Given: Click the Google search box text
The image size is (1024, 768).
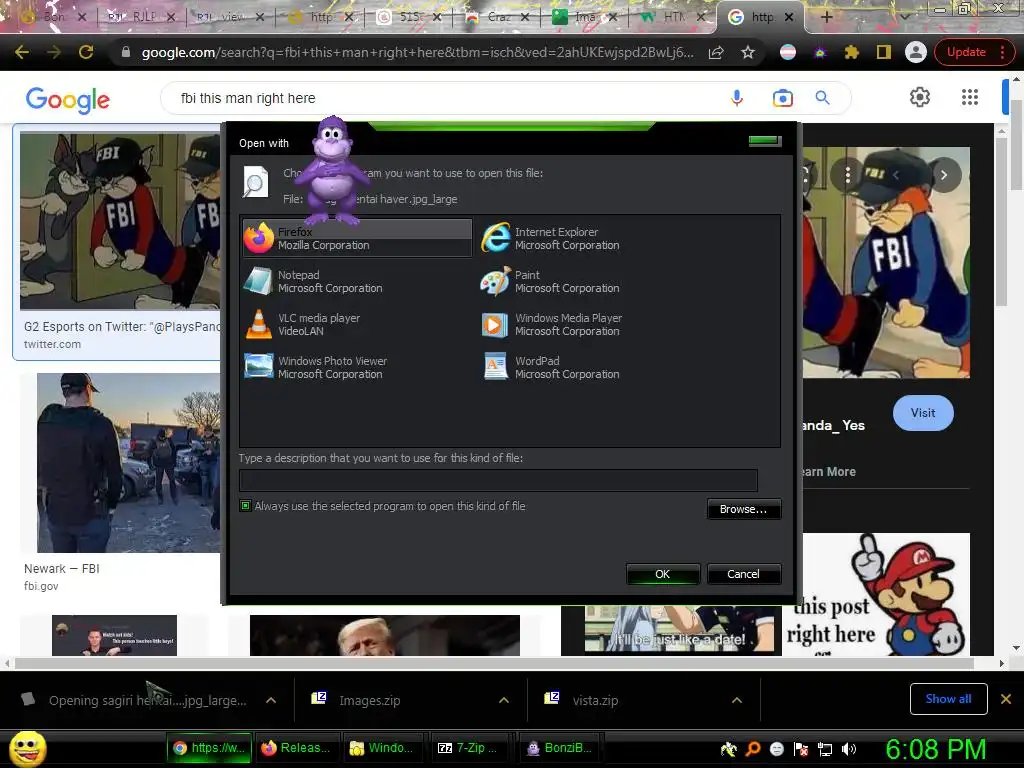Looking at the screenshot, I should coord(248,98).
